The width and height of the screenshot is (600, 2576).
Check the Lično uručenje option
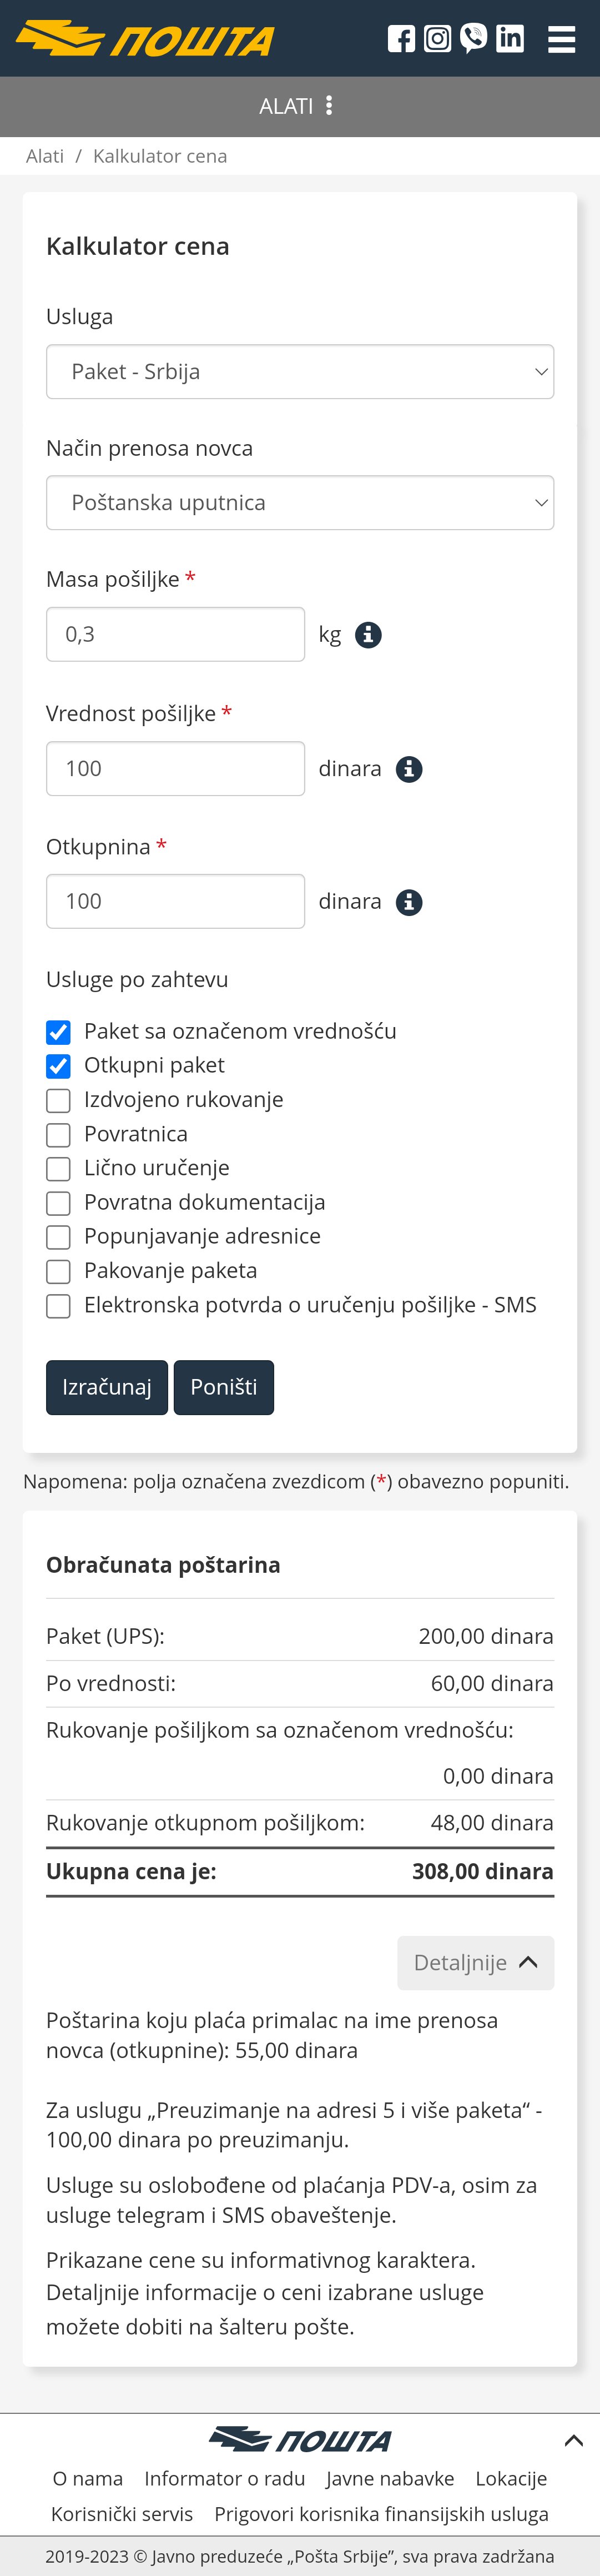coord(59,1169)
